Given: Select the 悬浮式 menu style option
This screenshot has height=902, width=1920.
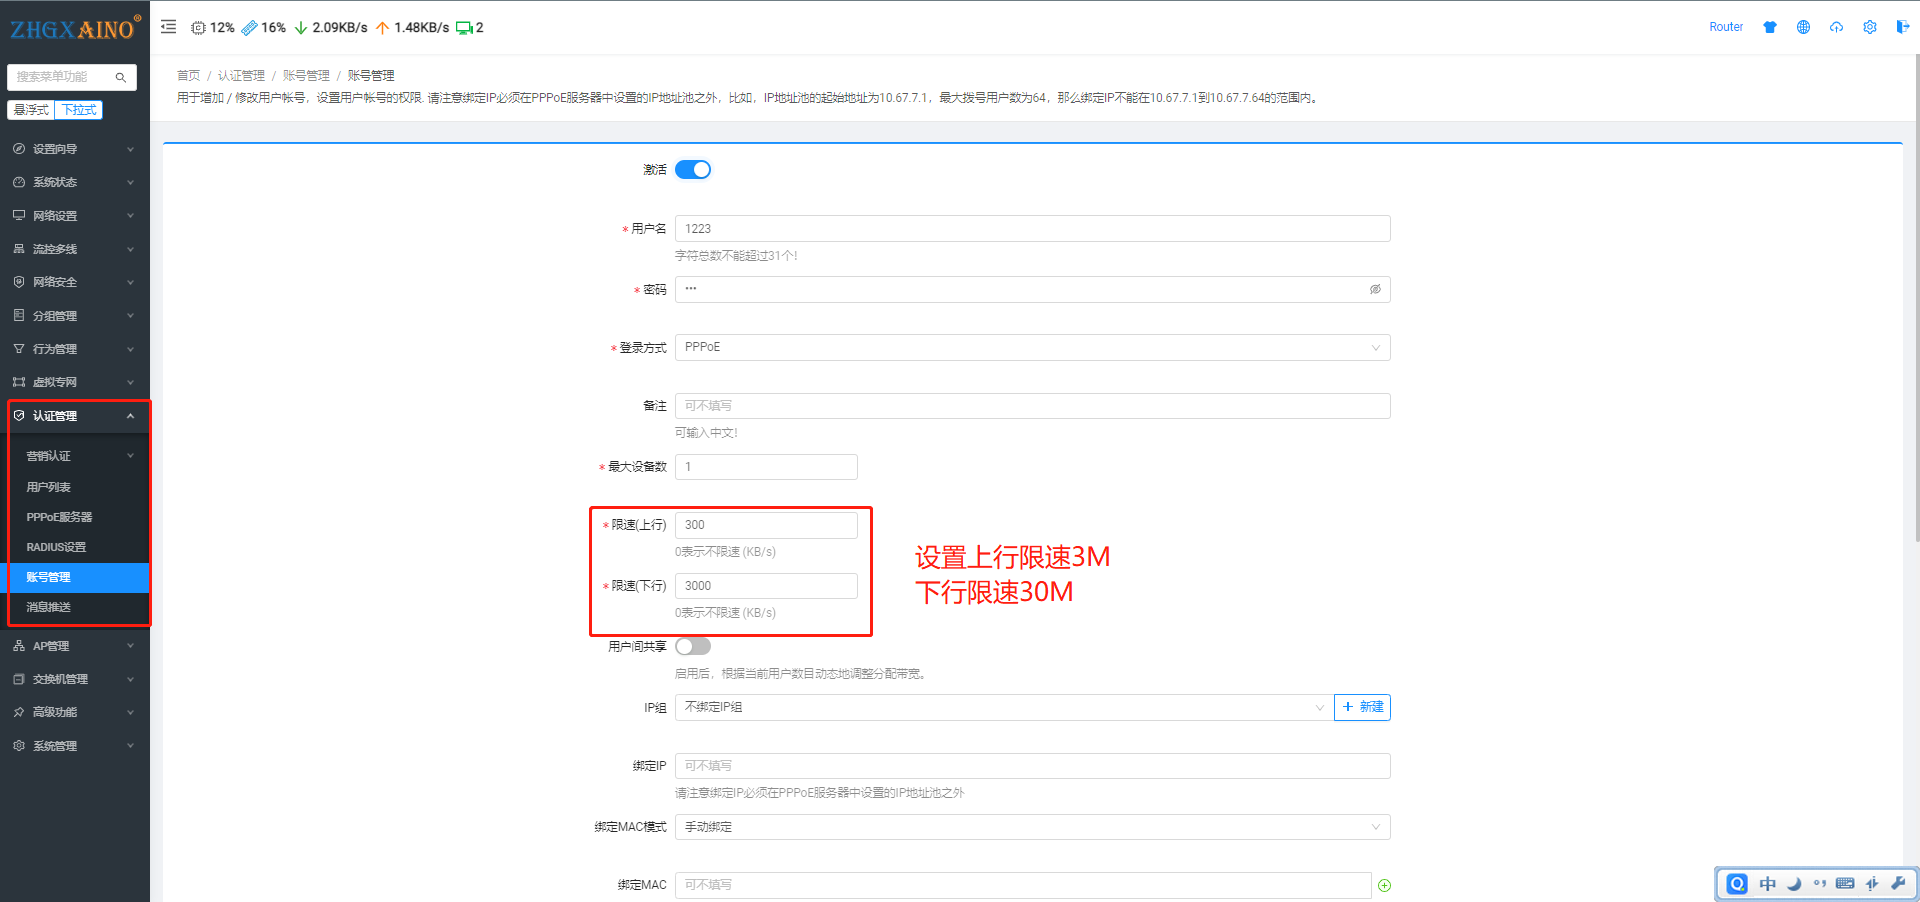Looking at the screenshot, I should 31,110.
